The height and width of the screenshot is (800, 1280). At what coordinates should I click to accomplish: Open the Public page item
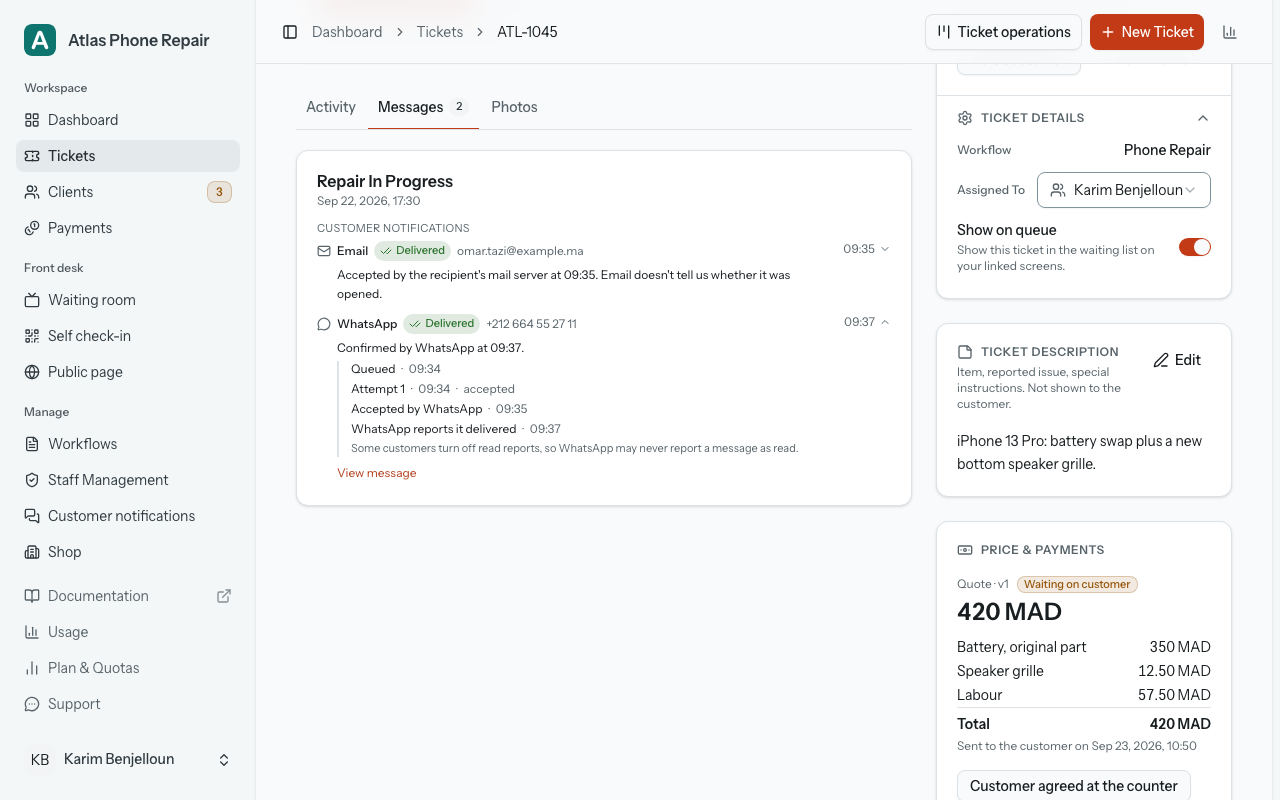tap(128, 372)
